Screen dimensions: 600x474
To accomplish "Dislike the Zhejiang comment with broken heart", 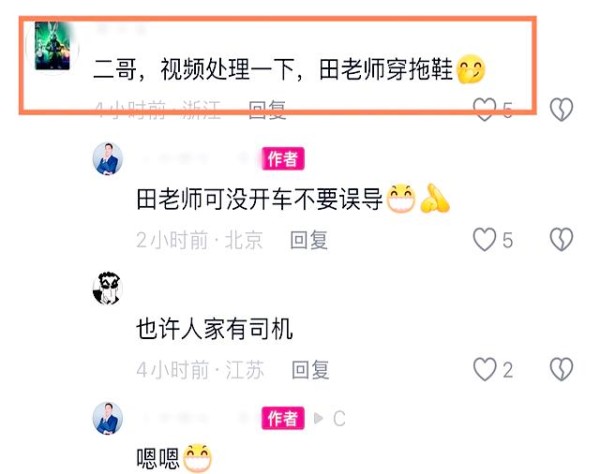I will pyautogui.click(x=561, y=109).
